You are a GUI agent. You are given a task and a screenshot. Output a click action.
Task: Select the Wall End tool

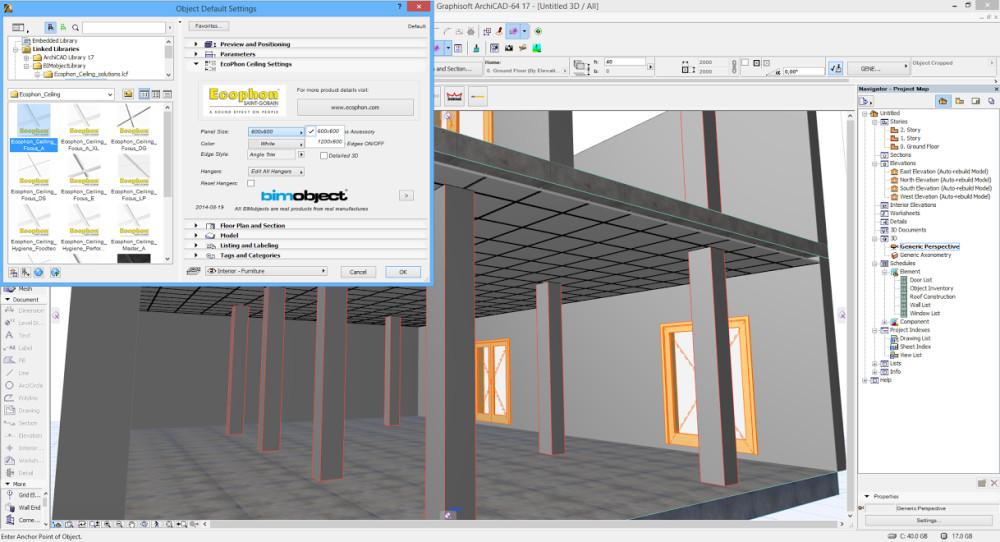pos(23,508)
